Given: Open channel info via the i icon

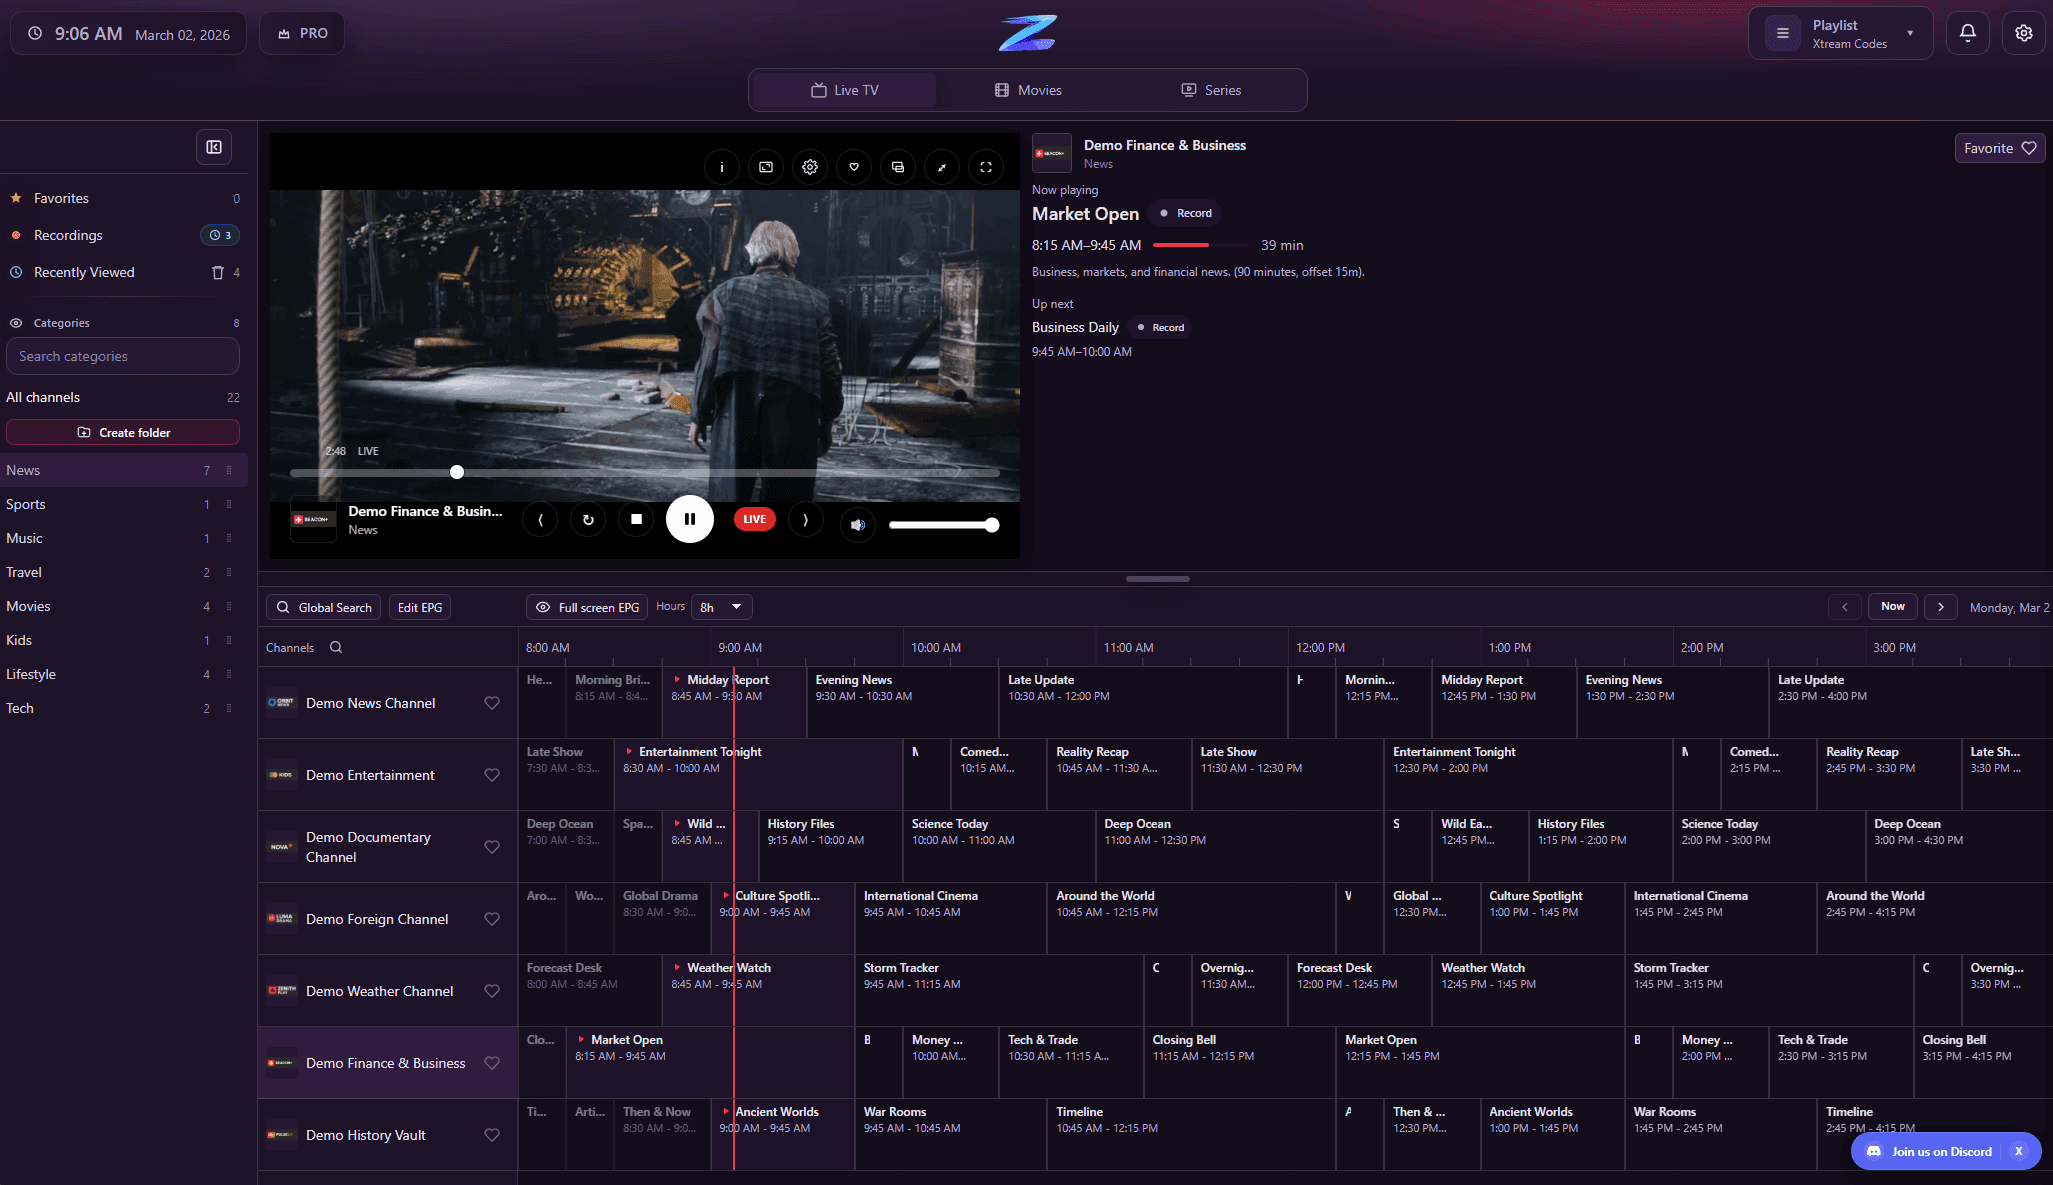Looking at the screenshot, I should tap(722, 167).
